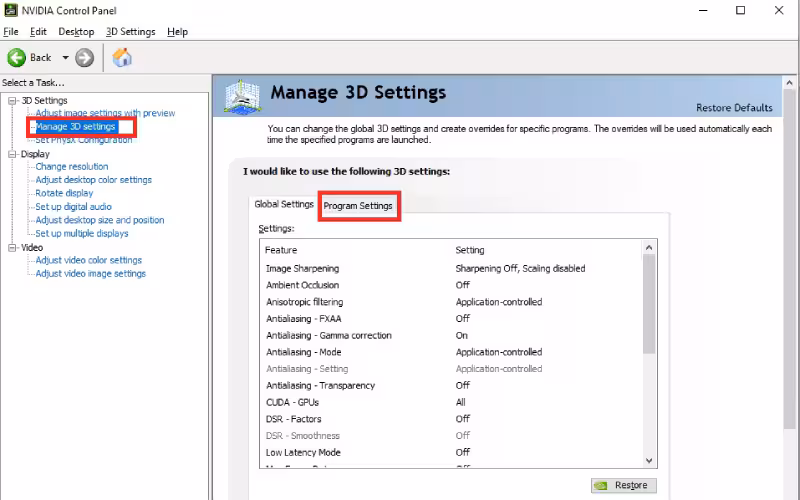The image size is (800, 500).
Task: Close the NVIDIA Control Panel window
Action: (x=779, y=10)
